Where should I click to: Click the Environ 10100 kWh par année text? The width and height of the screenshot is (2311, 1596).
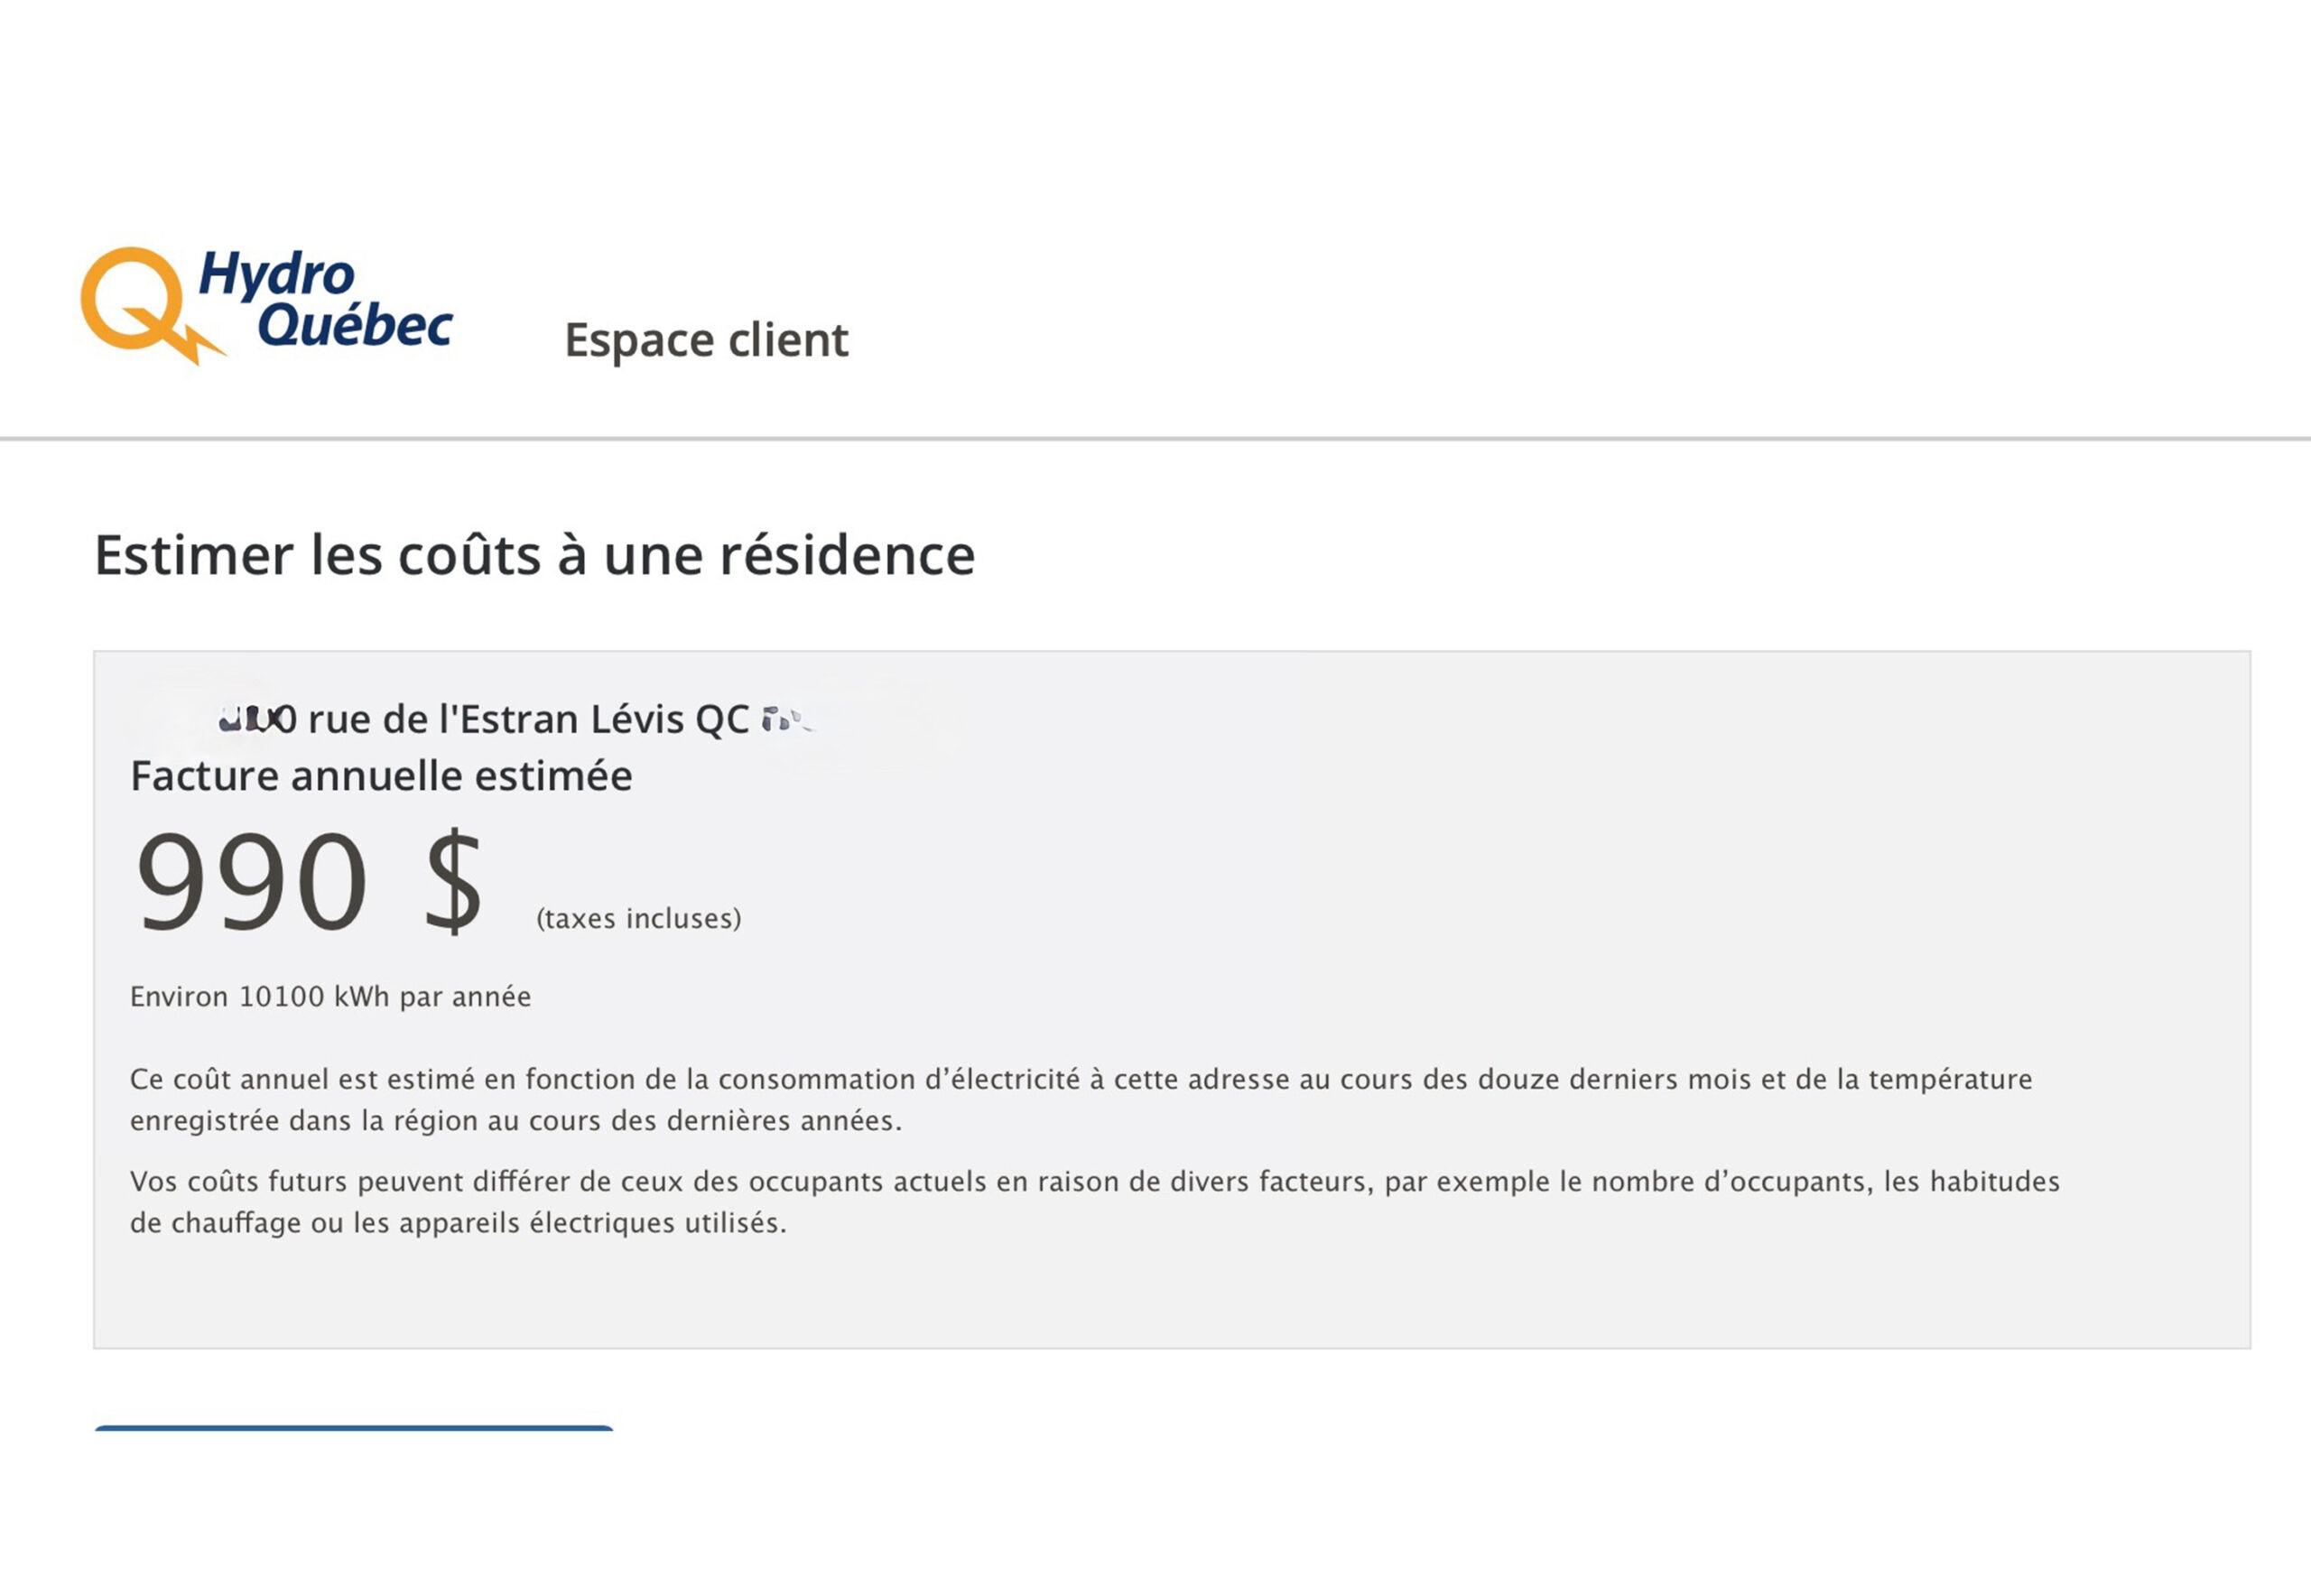point(330,997)
